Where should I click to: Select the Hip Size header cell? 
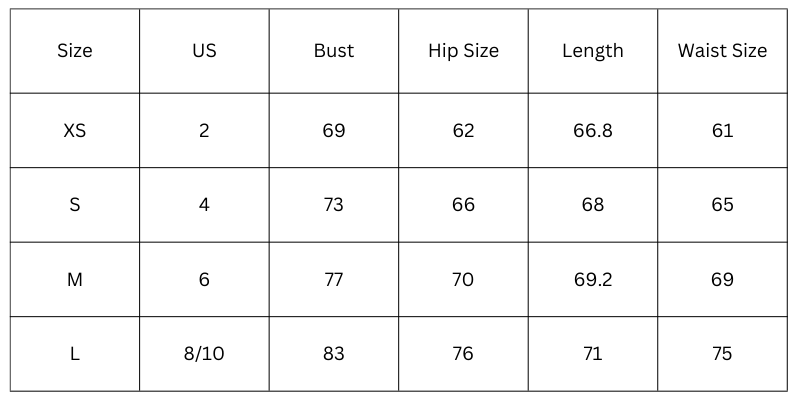(x=463, y=51)
